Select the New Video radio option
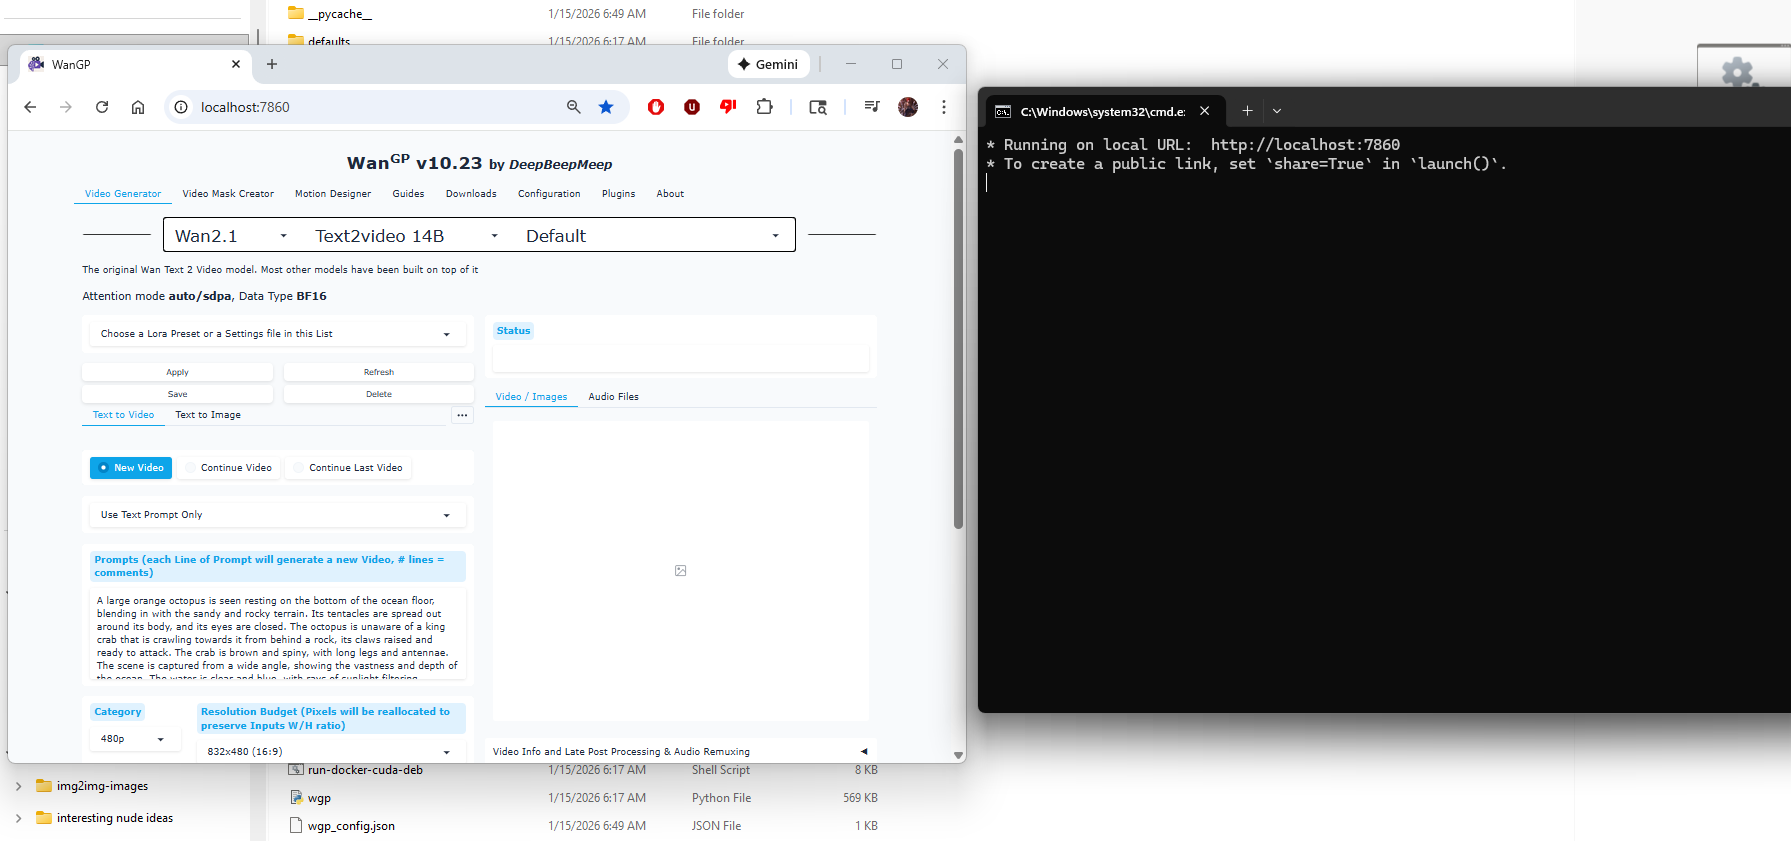The width and height of the screenshot is (1791, 841). (131, 468)
